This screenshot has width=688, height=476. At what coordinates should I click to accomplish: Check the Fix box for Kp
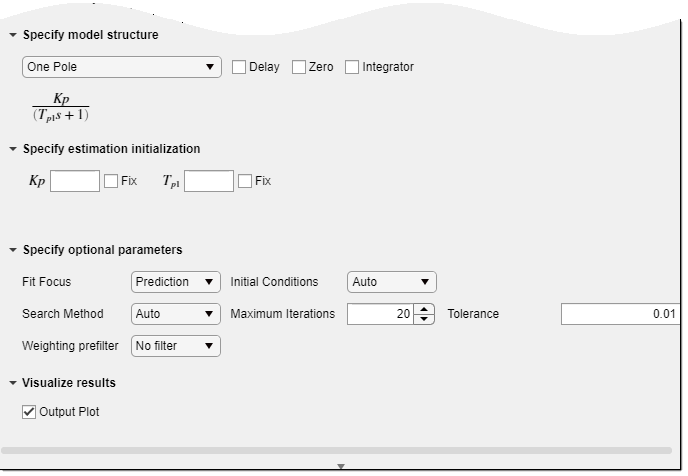point(111,181)
